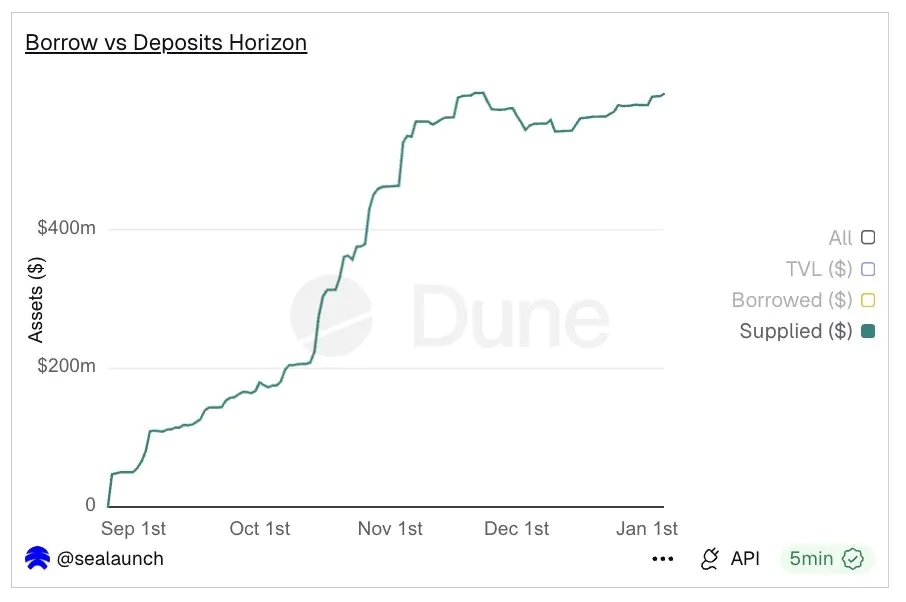Open the Borrow vs Deposits Horizon title link
Viewport: 906px width, 602px height.
(166, 42)
